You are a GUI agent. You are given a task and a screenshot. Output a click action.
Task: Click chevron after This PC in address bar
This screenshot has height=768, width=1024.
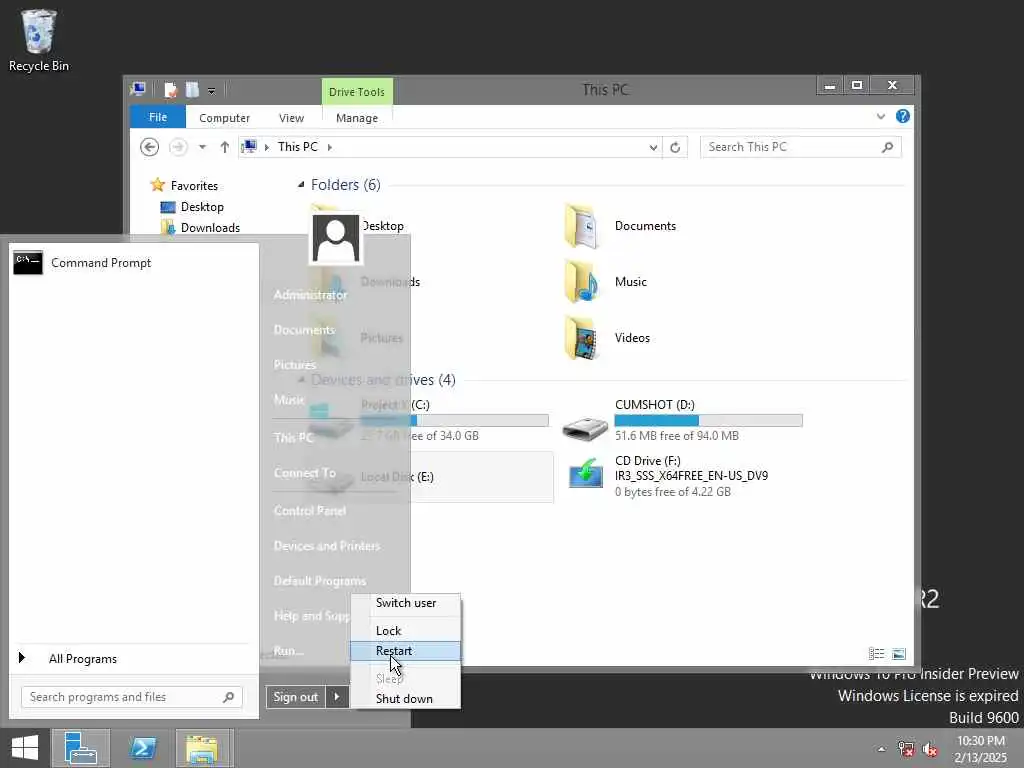330,148
